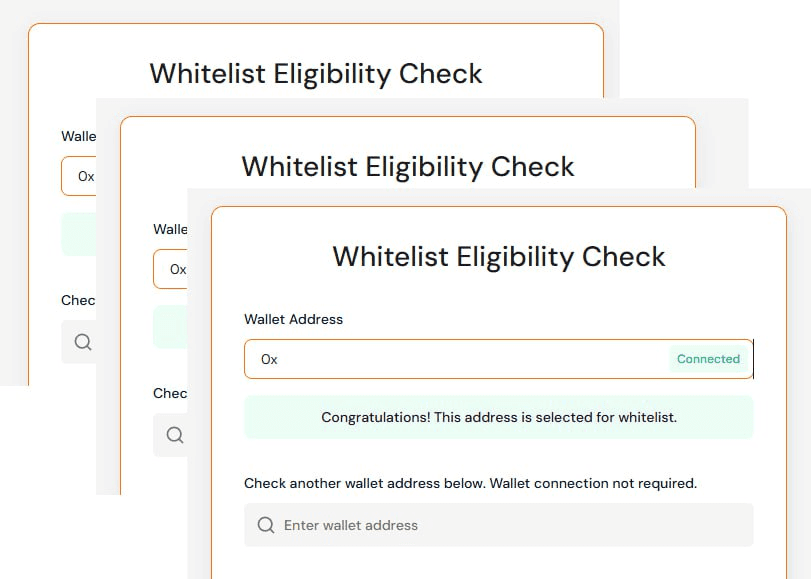Focus the middle card's 0x wallet field
This screenshot has width=811, height=579.
pyautogui.click(x=172, y=269)
